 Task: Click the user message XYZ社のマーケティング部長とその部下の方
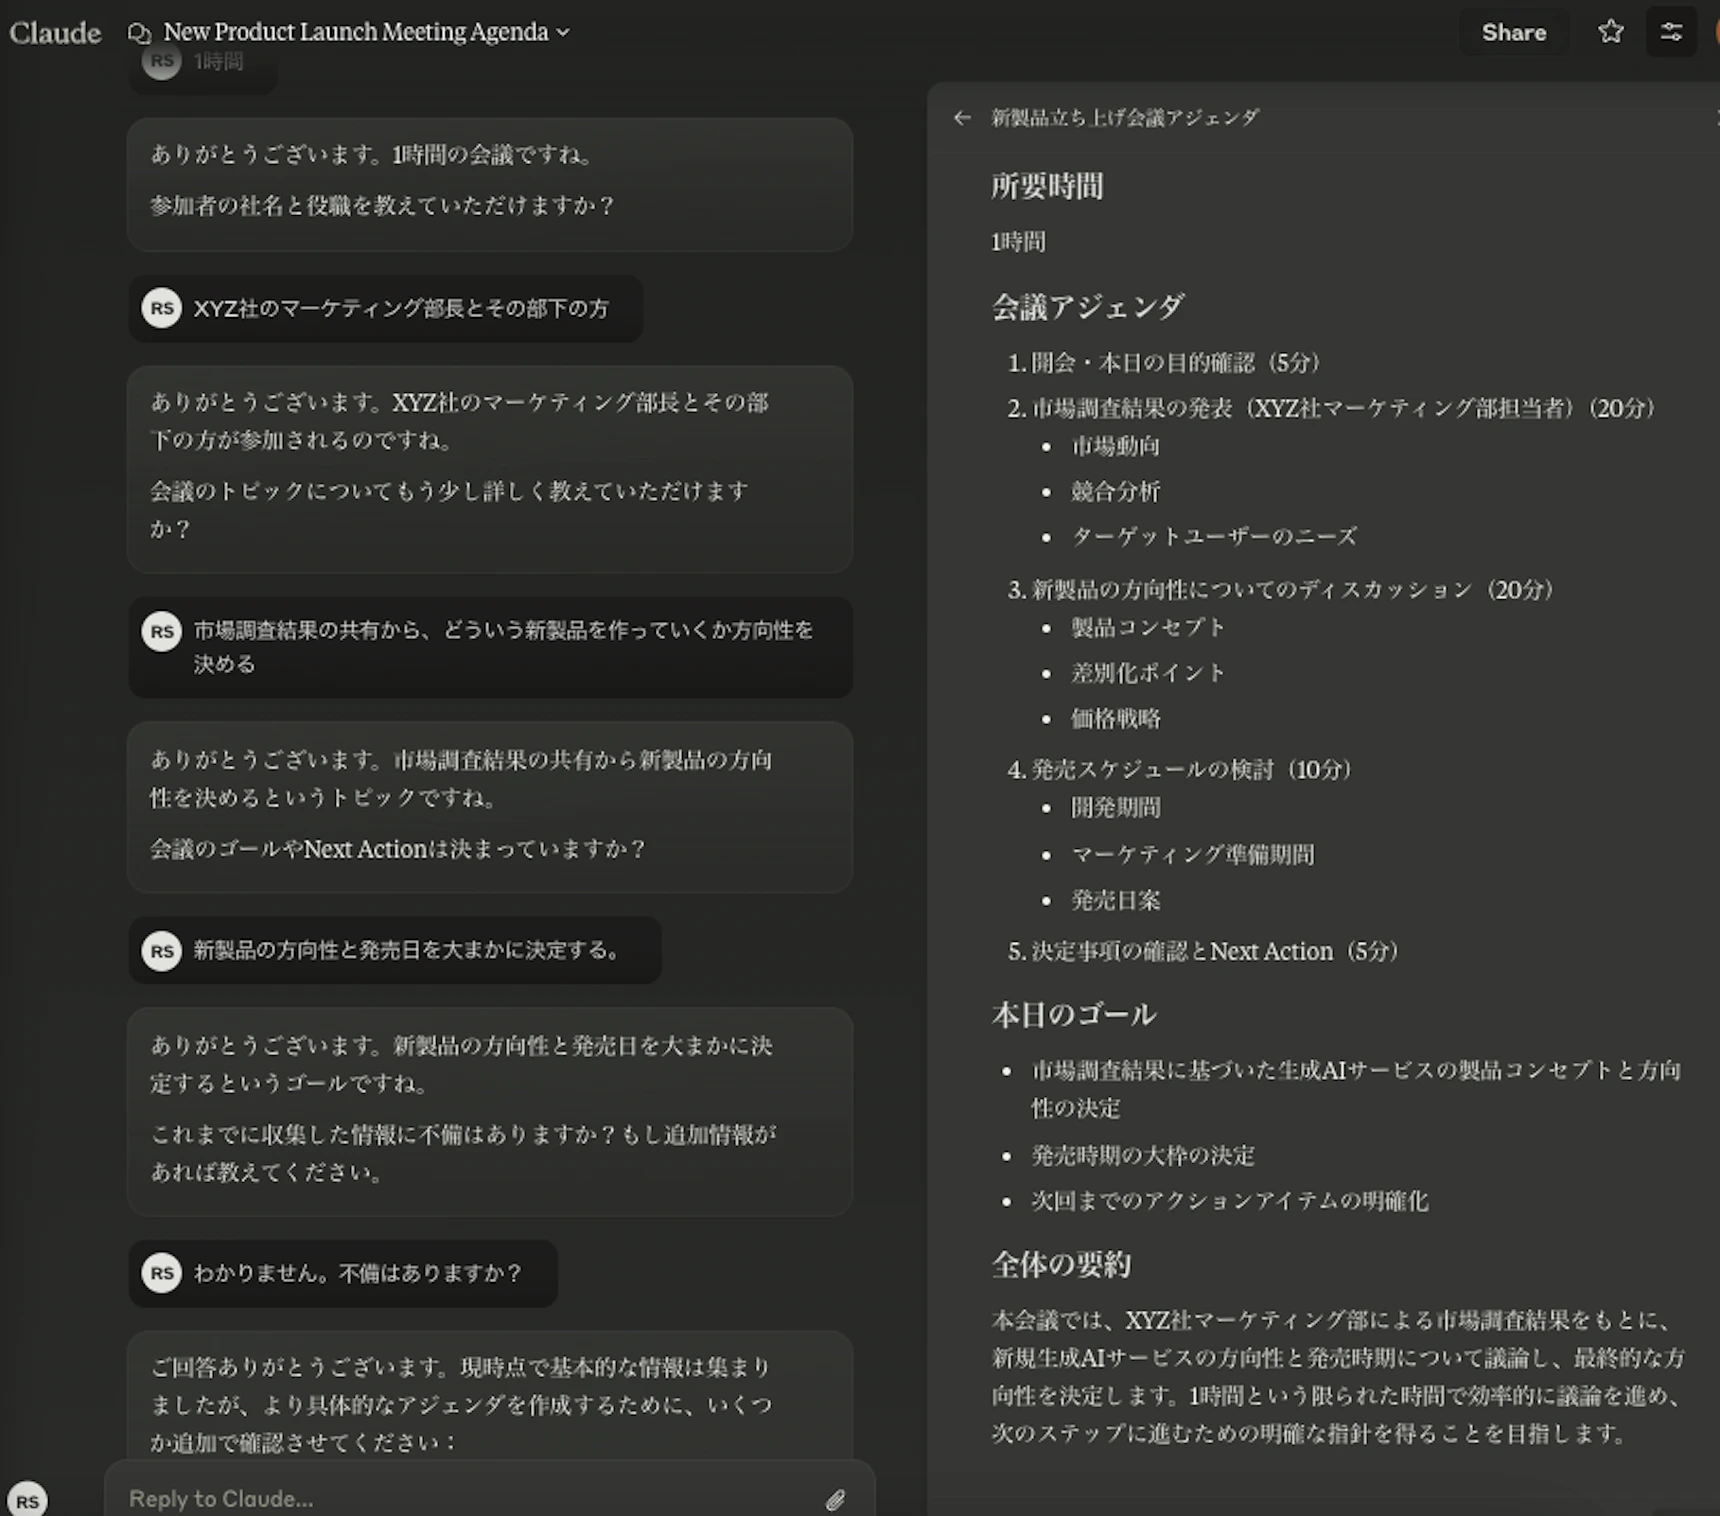click(x=386, y=308)
